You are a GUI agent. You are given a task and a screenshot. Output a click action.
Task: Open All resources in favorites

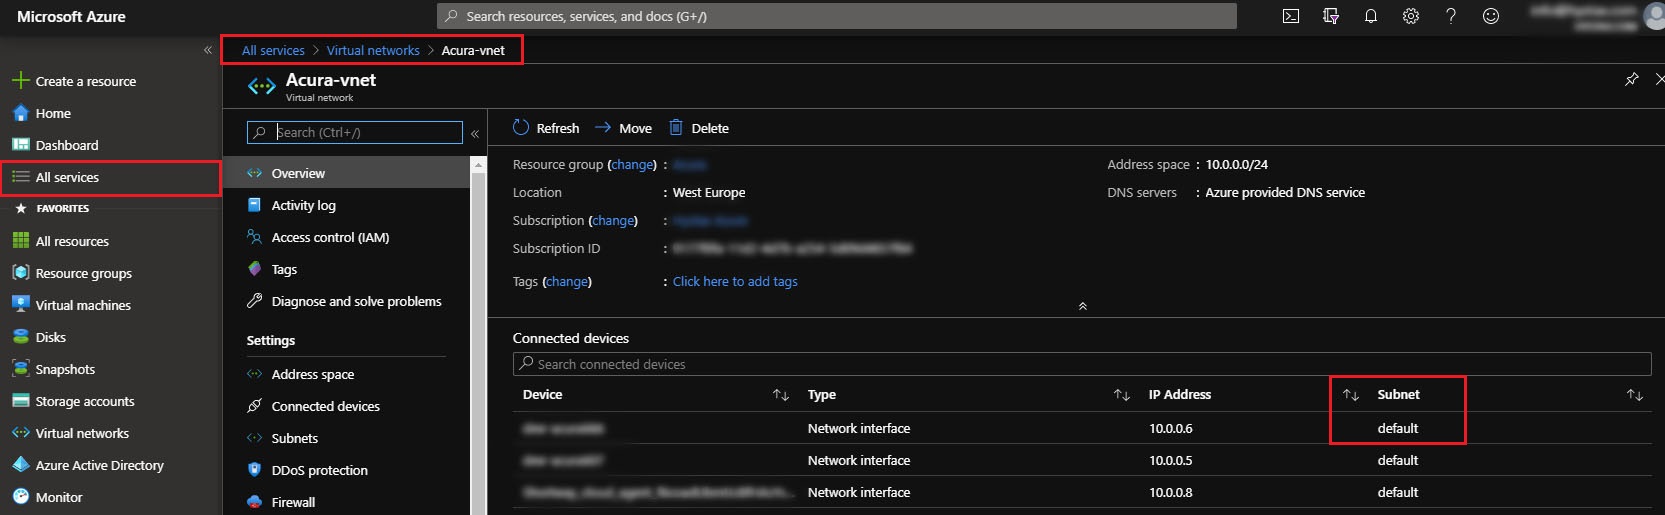[72, 241]
